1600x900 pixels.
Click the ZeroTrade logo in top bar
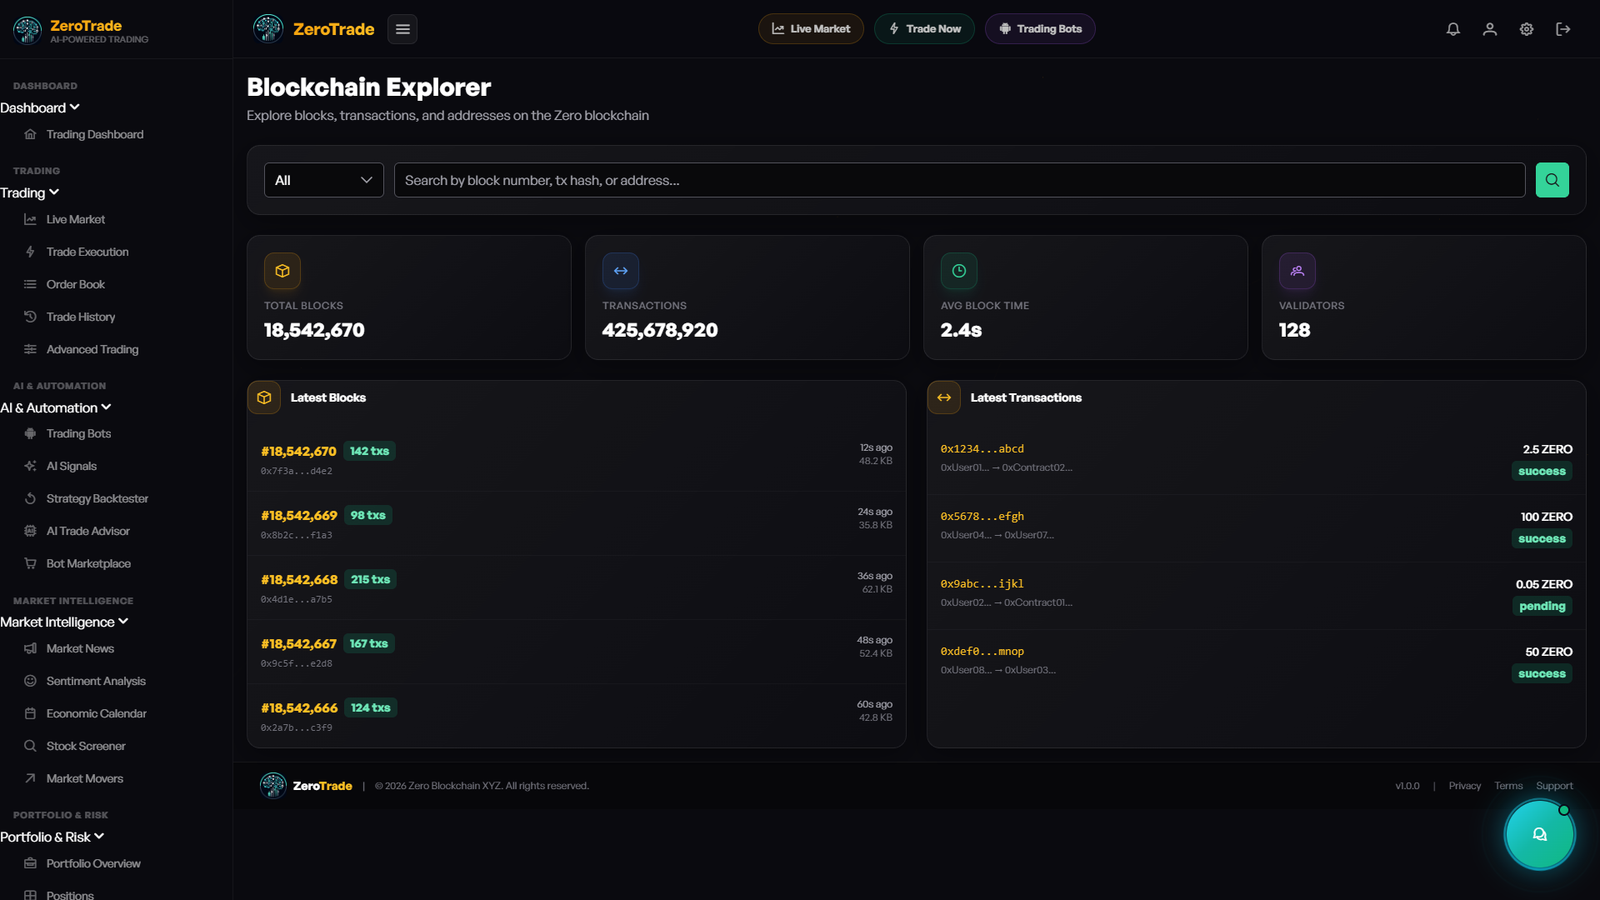click(x=314, y=29)
